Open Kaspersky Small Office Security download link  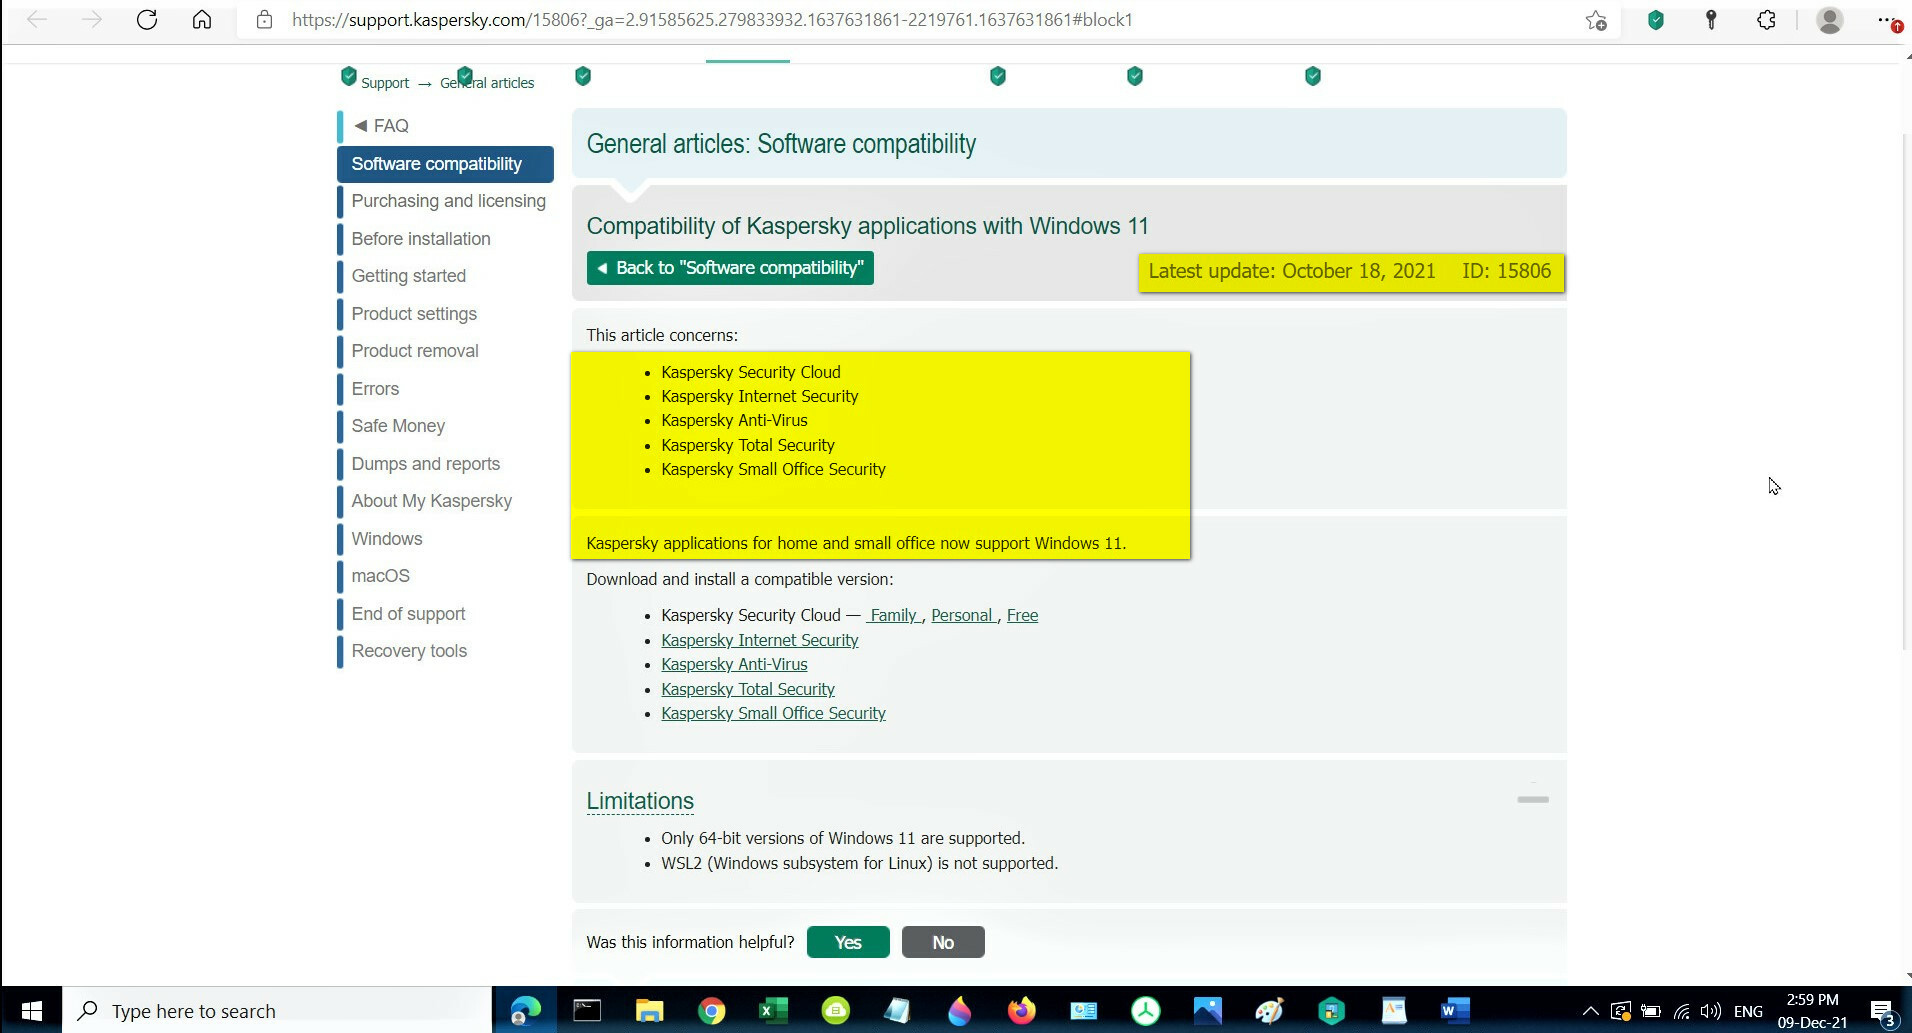(773, 713)
